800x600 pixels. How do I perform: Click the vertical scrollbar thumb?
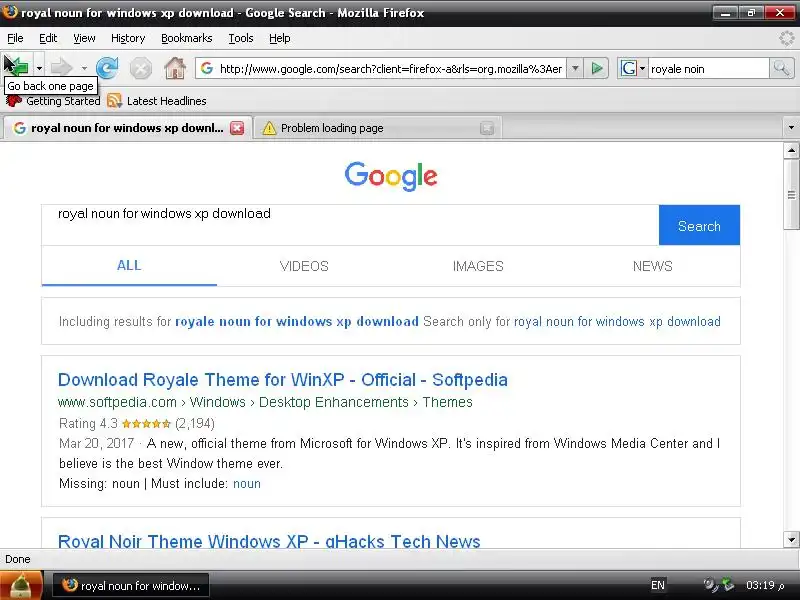coord(791,194)
